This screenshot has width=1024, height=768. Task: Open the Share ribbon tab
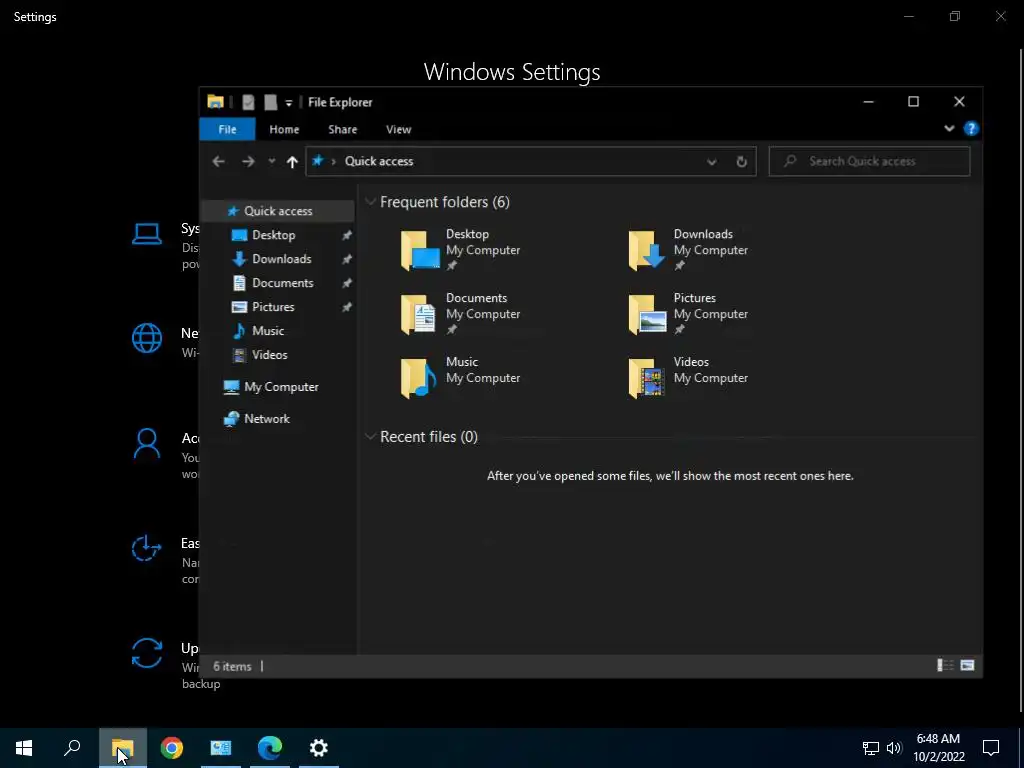pyautogui.click(x=342, y=129)
